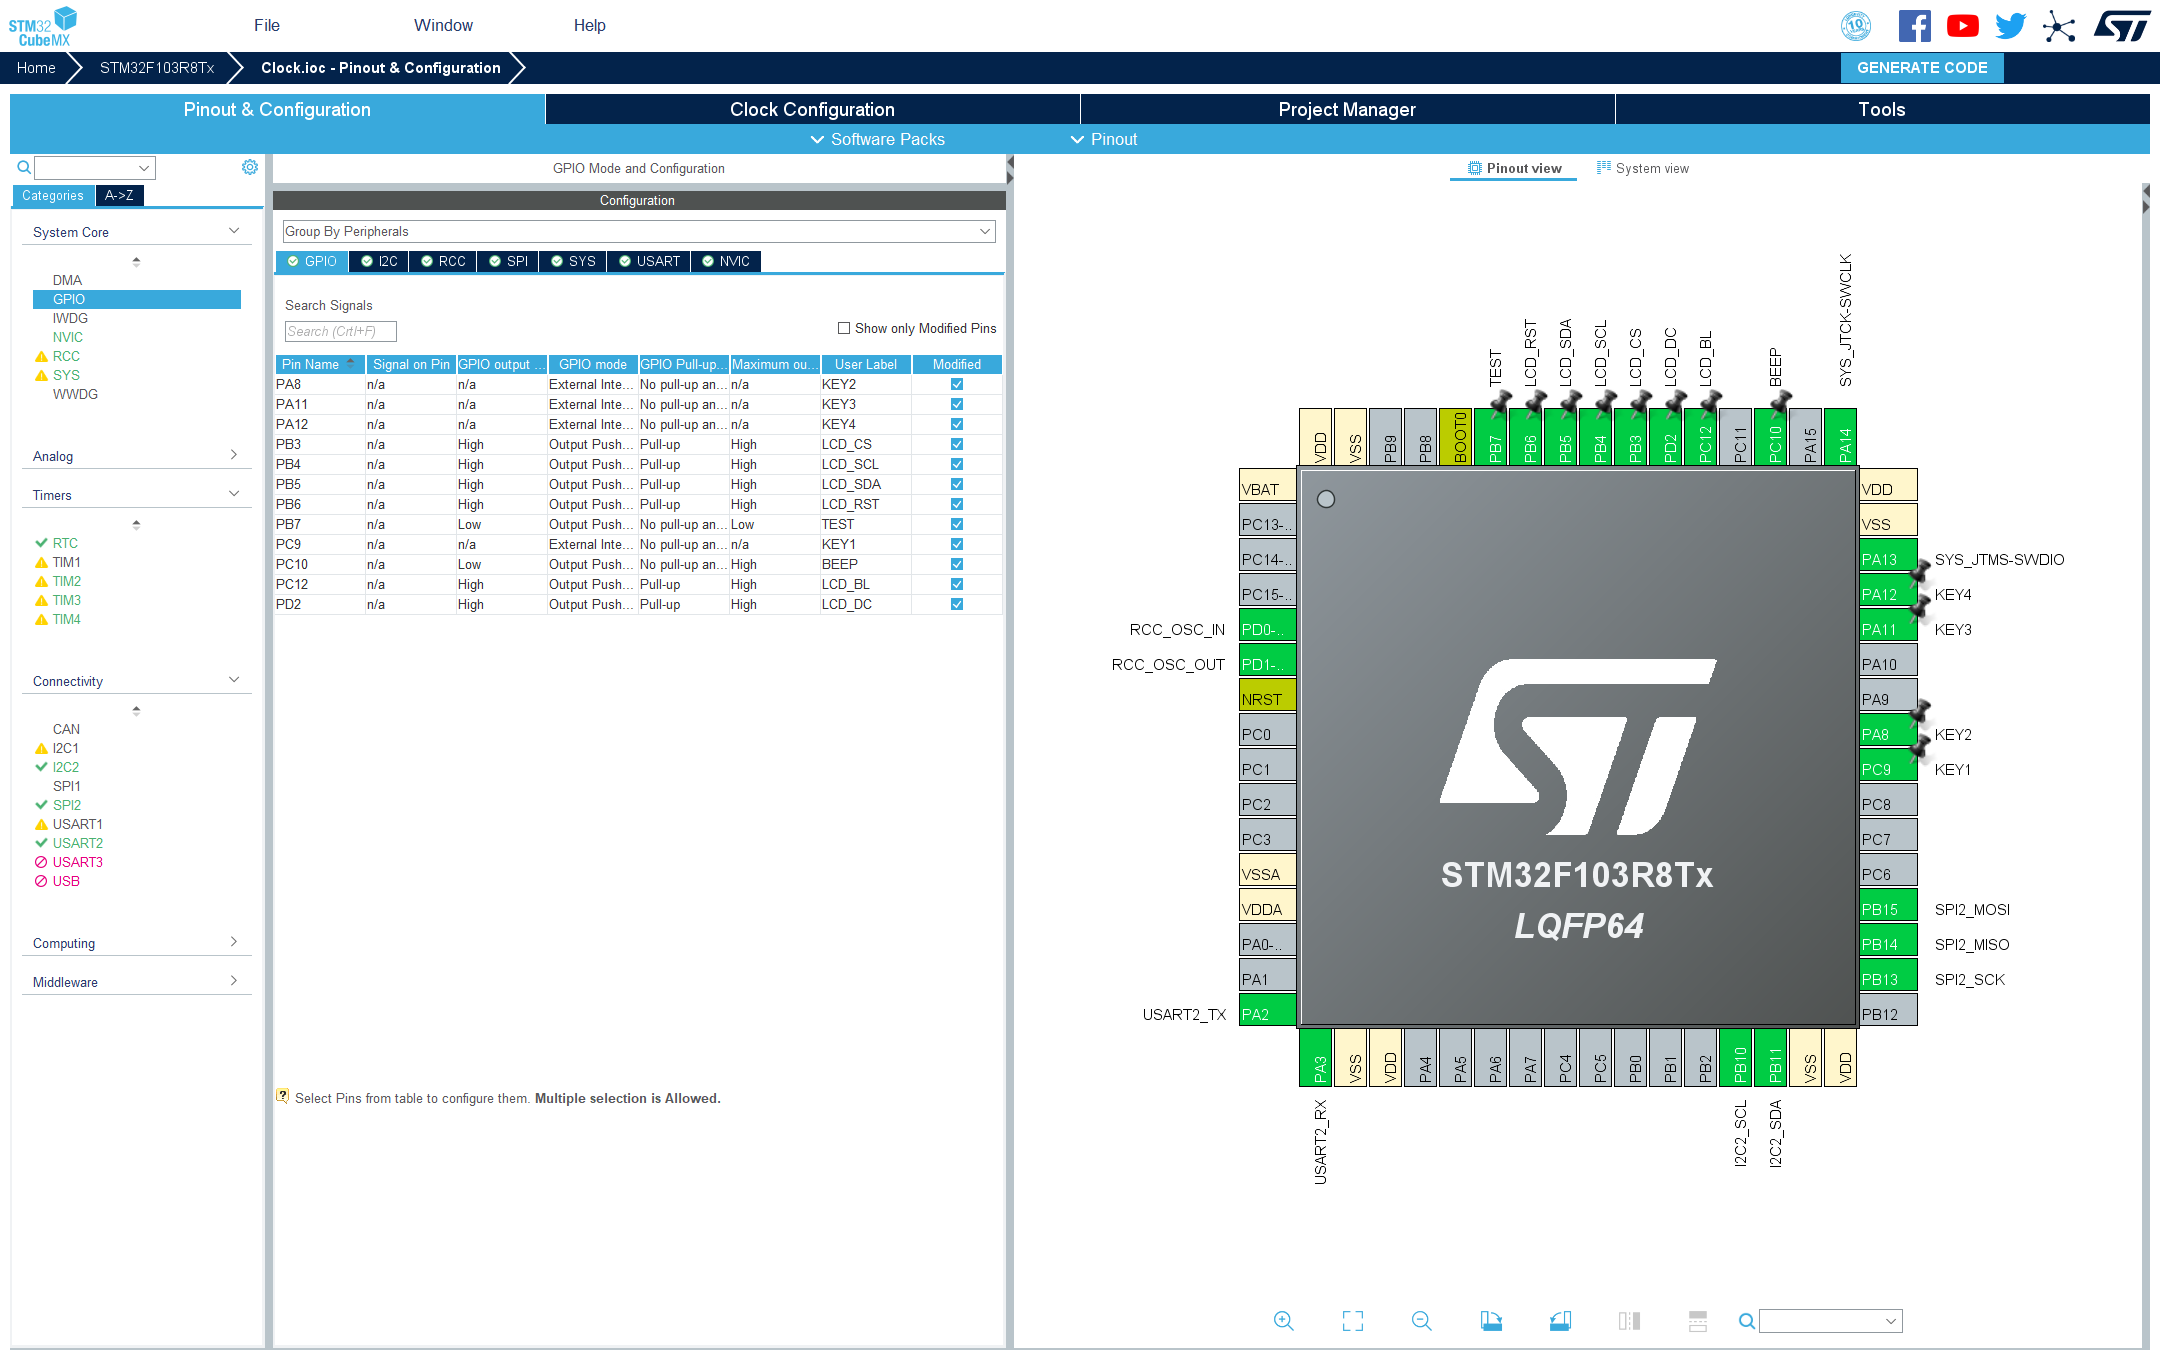The image size is (2160, 1360).
Task: Click the peripheral search magnifier icon
Action: [x=23, y=167]
